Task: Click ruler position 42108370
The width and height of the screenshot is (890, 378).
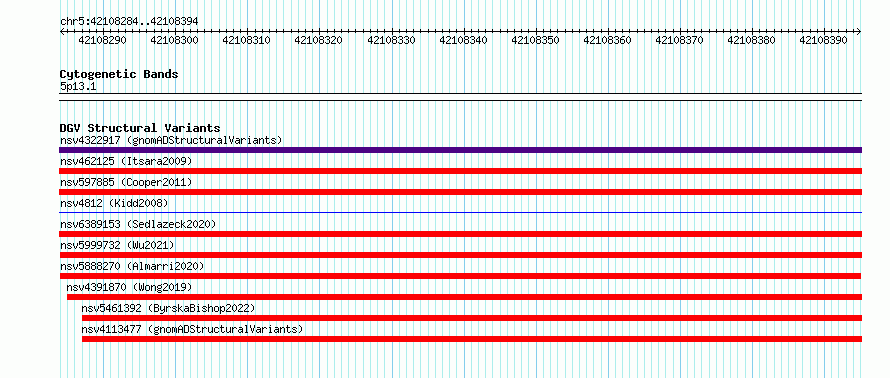Action: point(679,40)
